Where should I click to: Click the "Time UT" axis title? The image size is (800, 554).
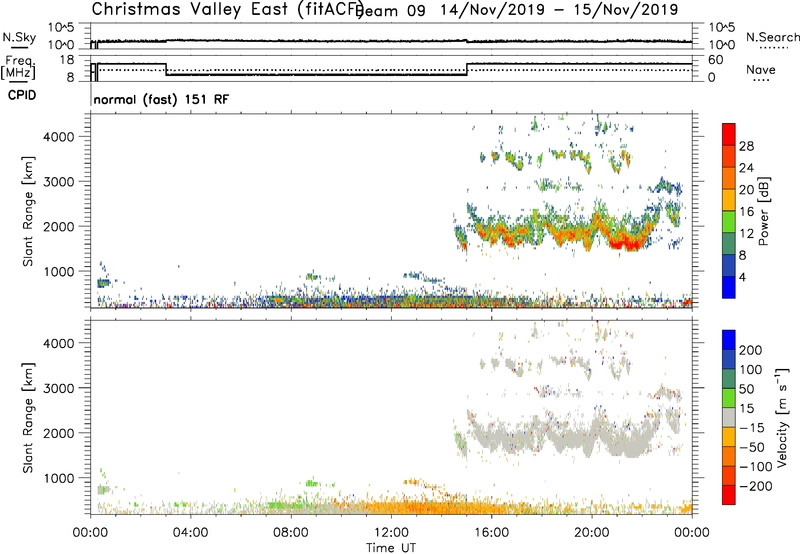pyautogui.click(x=391, y=548)
